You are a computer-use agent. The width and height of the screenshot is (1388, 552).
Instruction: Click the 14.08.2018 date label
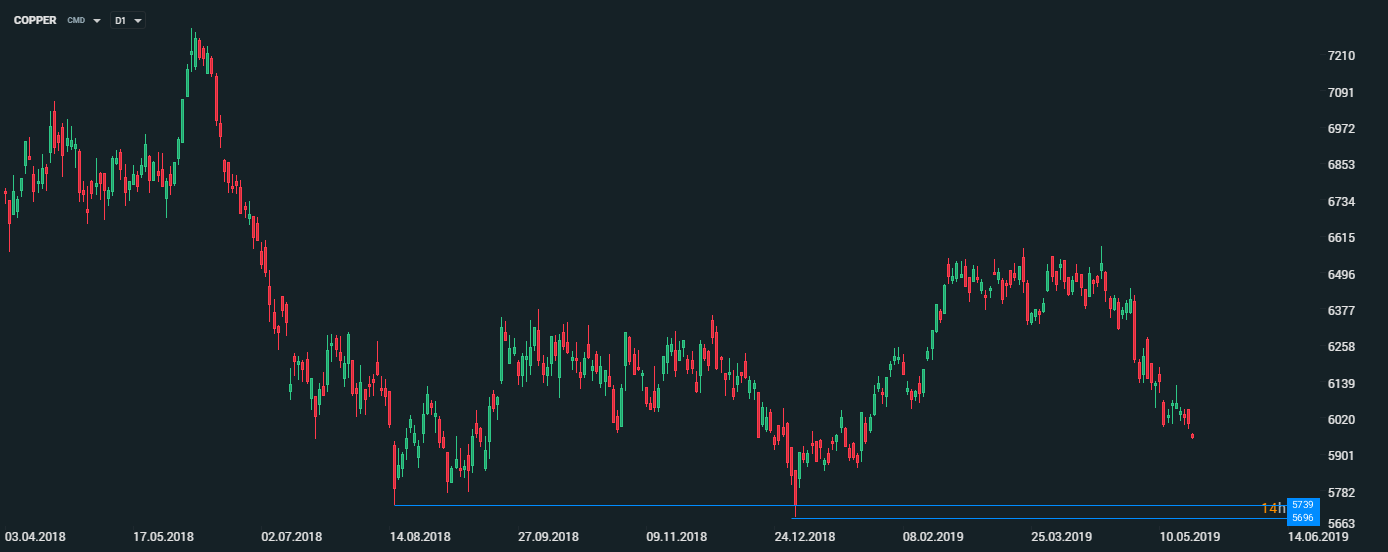pos(420,538)
